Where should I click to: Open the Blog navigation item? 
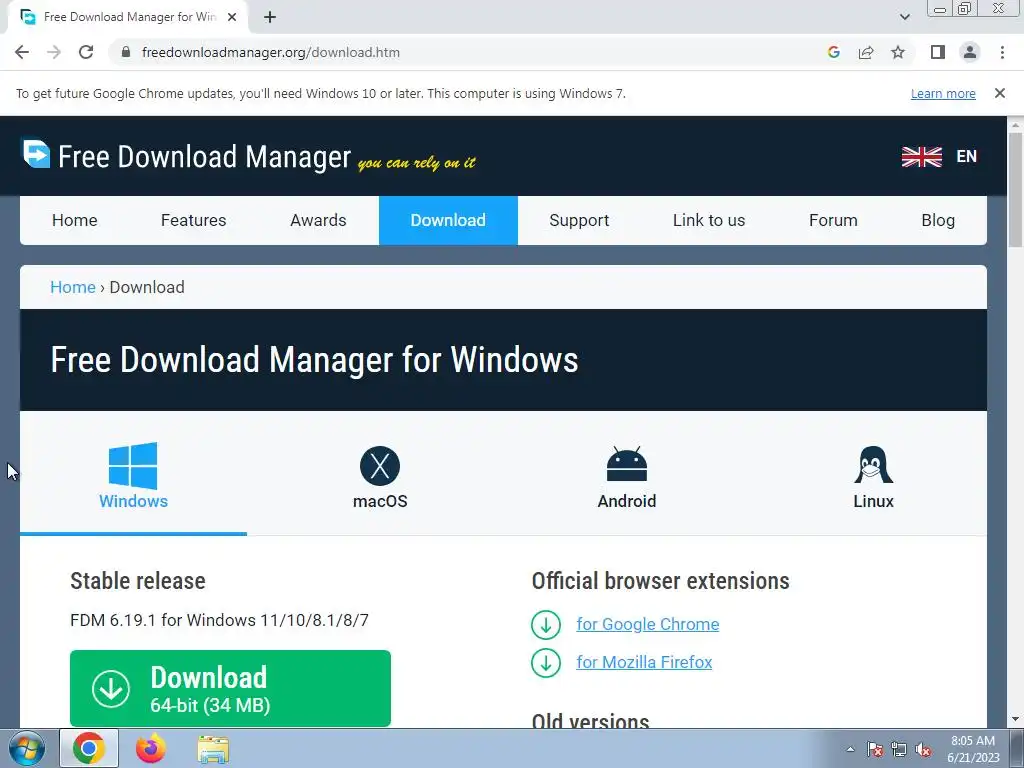click(x=938, y=221)
